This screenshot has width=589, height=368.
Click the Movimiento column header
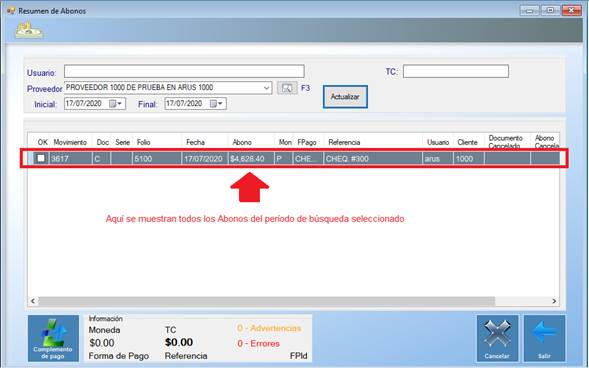(x=70, y=142)
